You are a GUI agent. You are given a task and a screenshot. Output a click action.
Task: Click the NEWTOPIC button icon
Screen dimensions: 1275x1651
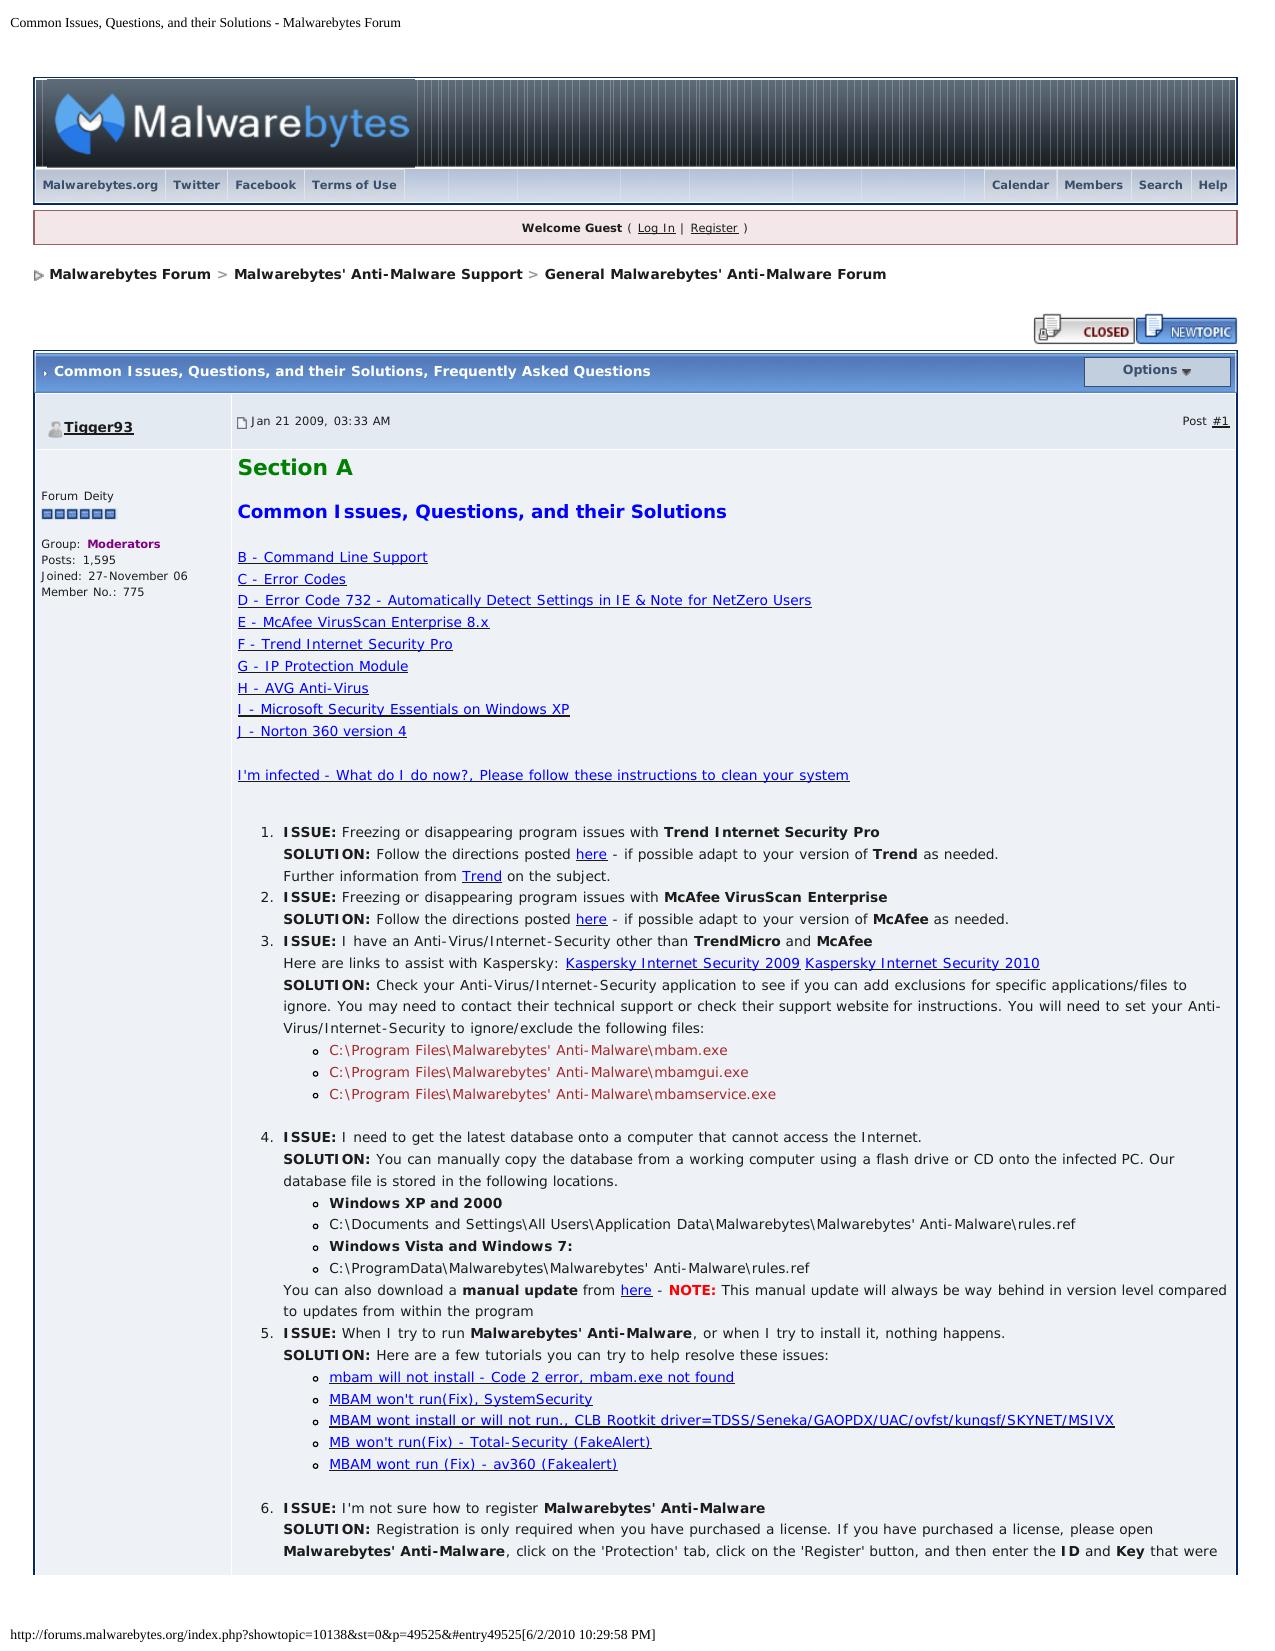pos(1187,329)
